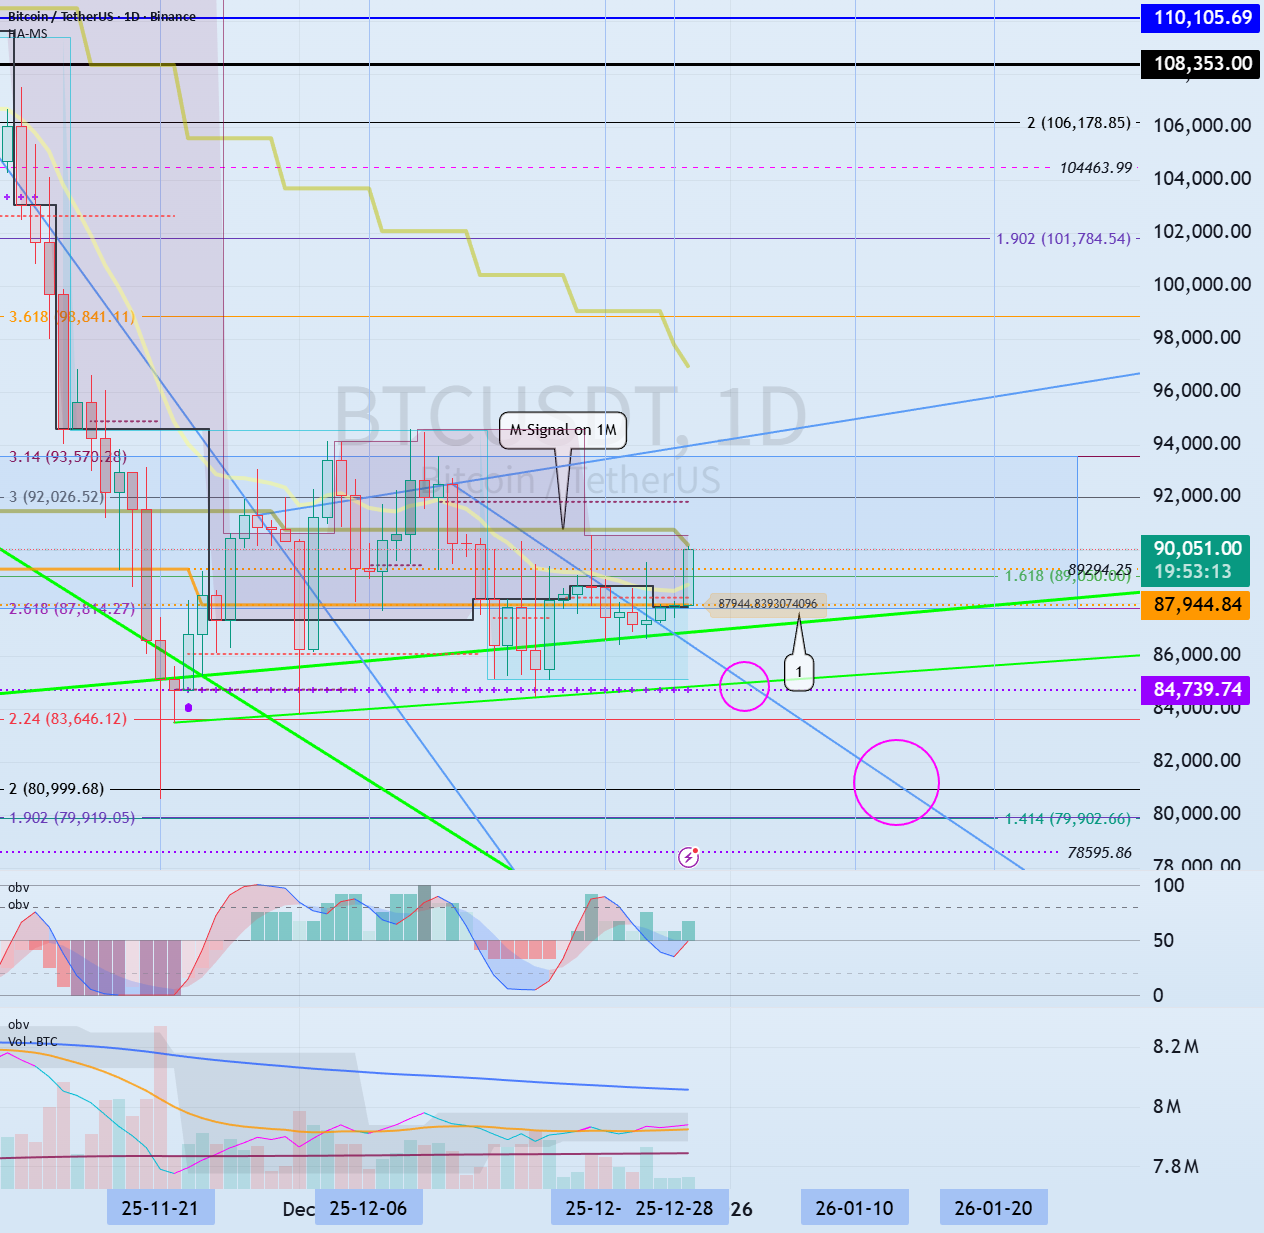Click the orange 87,944.84 price label
Screen dimensions: 1264x1233
coord(1197,605)
